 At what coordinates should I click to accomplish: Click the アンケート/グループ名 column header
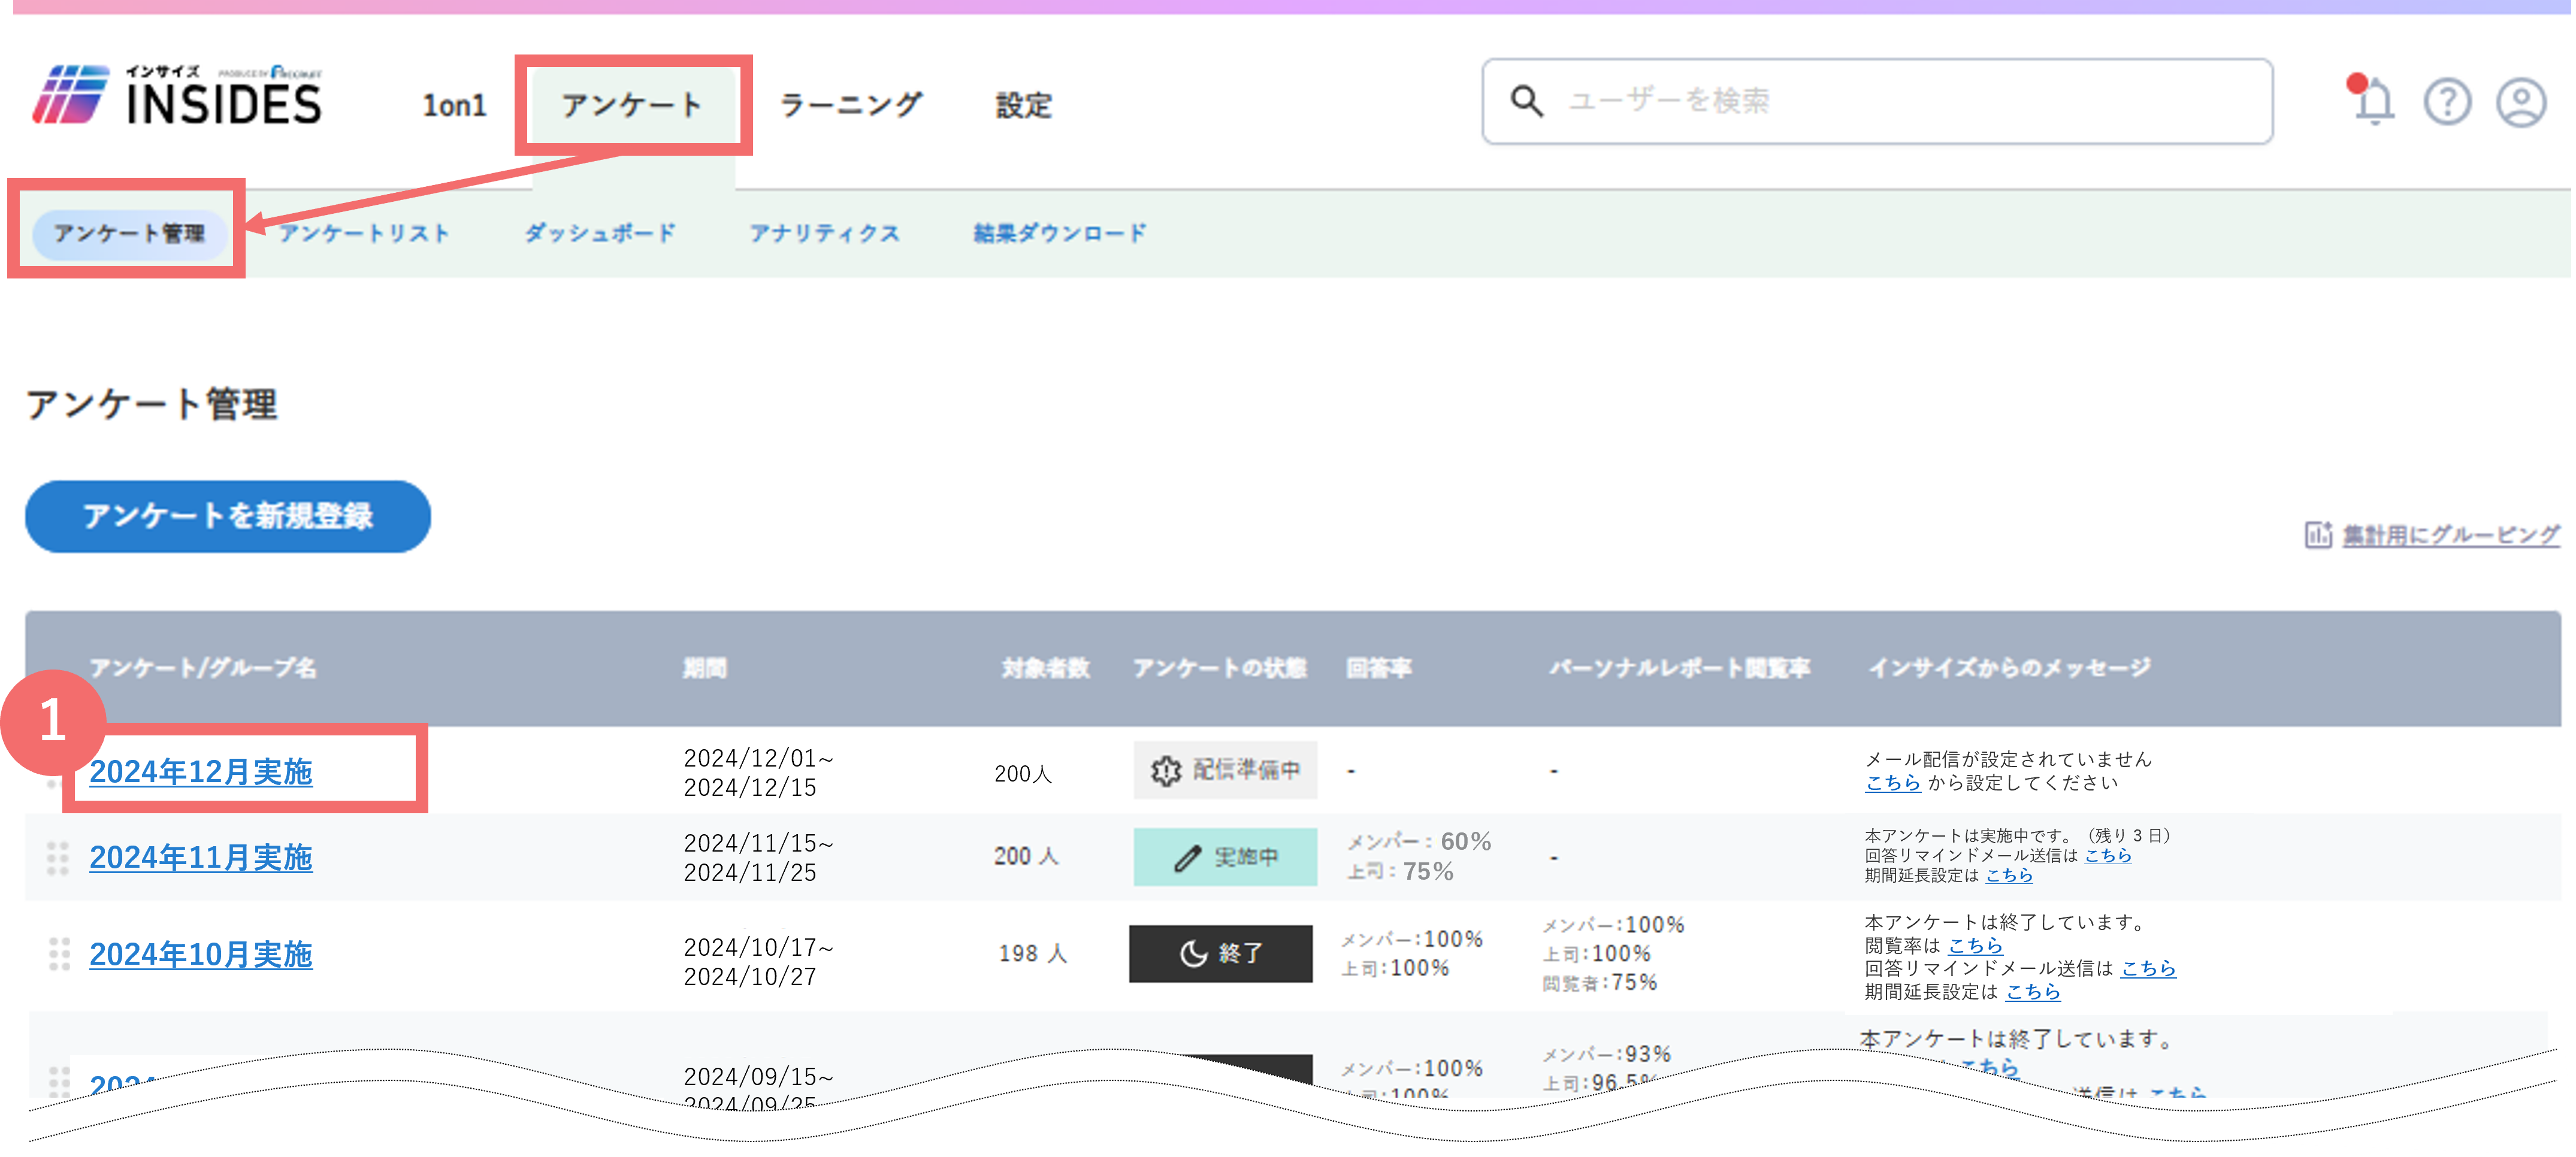click(203, 668)
